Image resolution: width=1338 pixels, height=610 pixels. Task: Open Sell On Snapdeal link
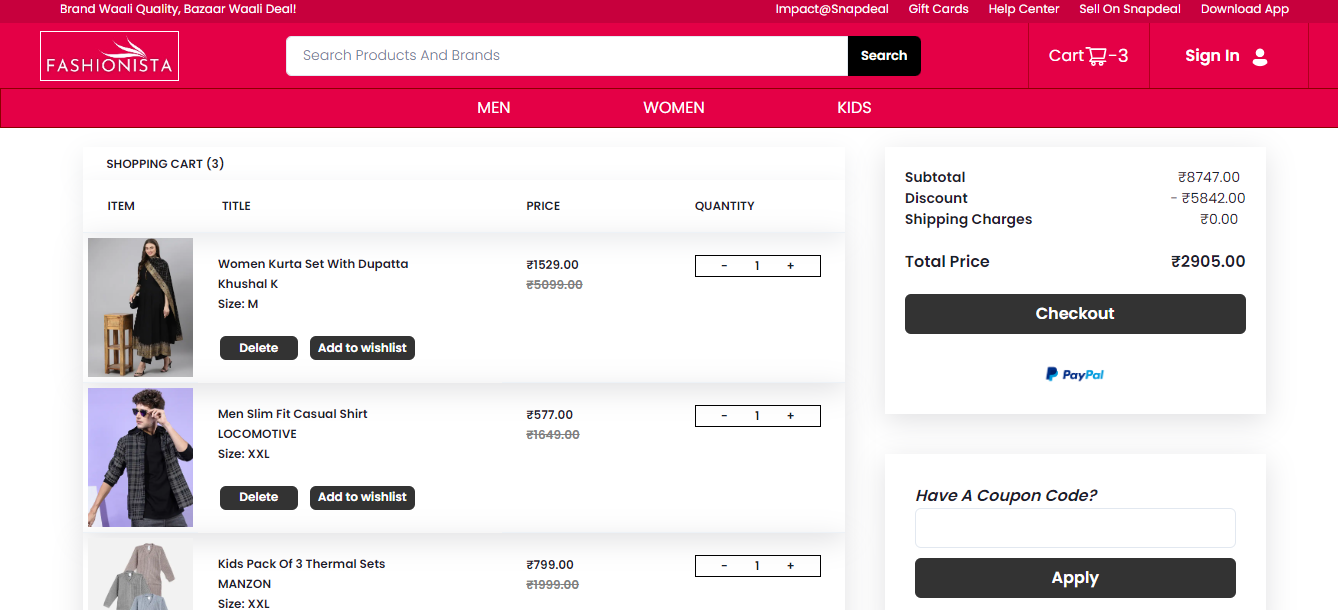[1130, 9]
